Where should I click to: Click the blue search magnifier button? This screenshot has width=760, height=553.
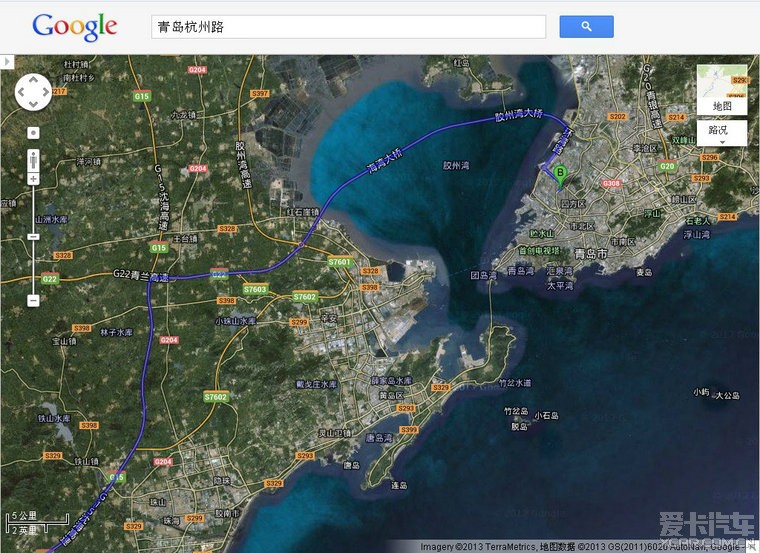coord(586,27)
